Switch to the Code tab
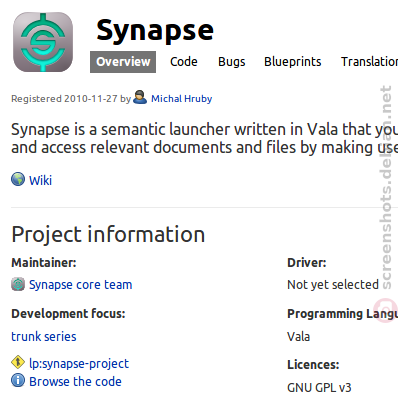 coord(184,62)
